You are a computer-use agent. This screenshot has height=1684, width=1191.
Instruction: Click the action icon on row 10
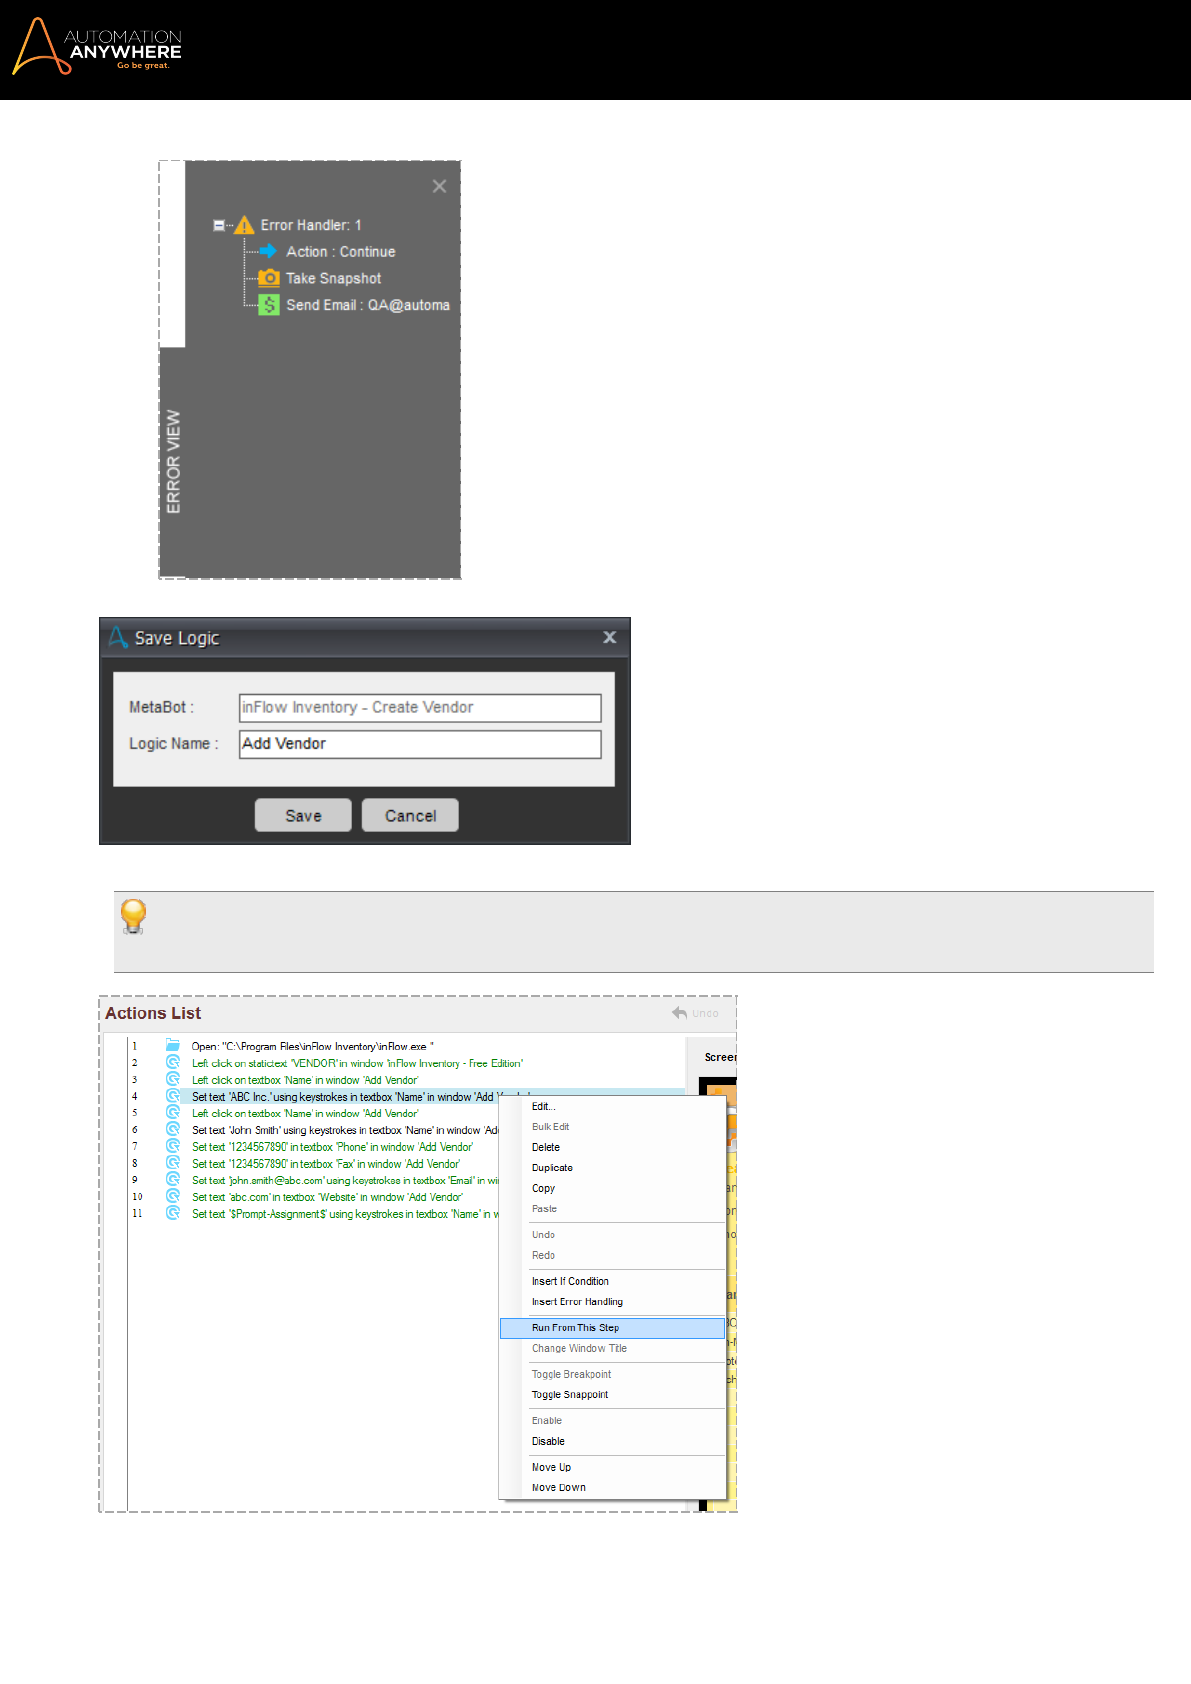point(173,1196)
